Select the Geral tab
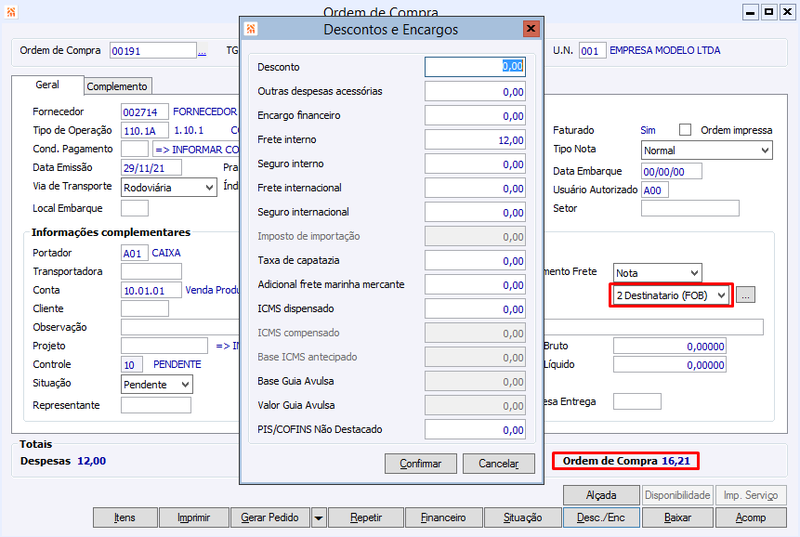 pos(47,85)
